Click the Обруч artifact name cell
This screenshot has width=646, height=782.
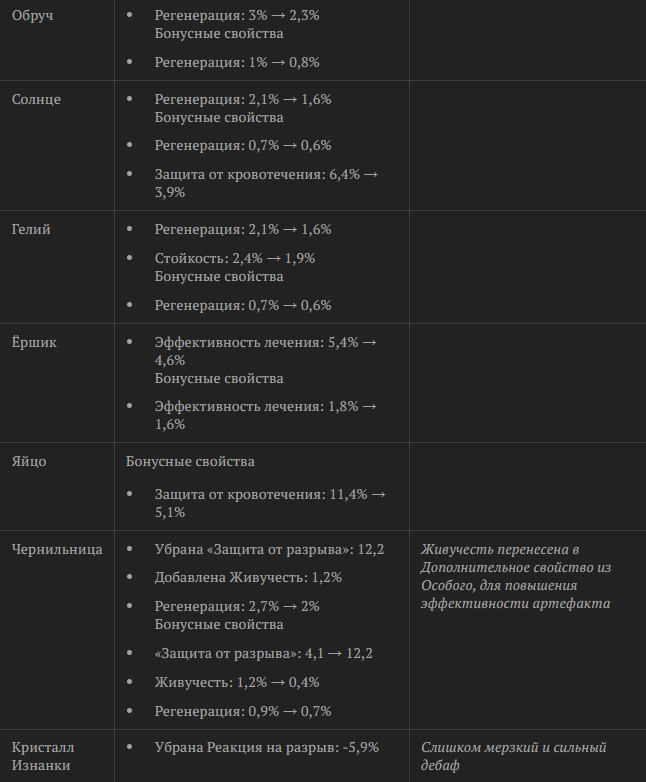[x=32, y=15]
